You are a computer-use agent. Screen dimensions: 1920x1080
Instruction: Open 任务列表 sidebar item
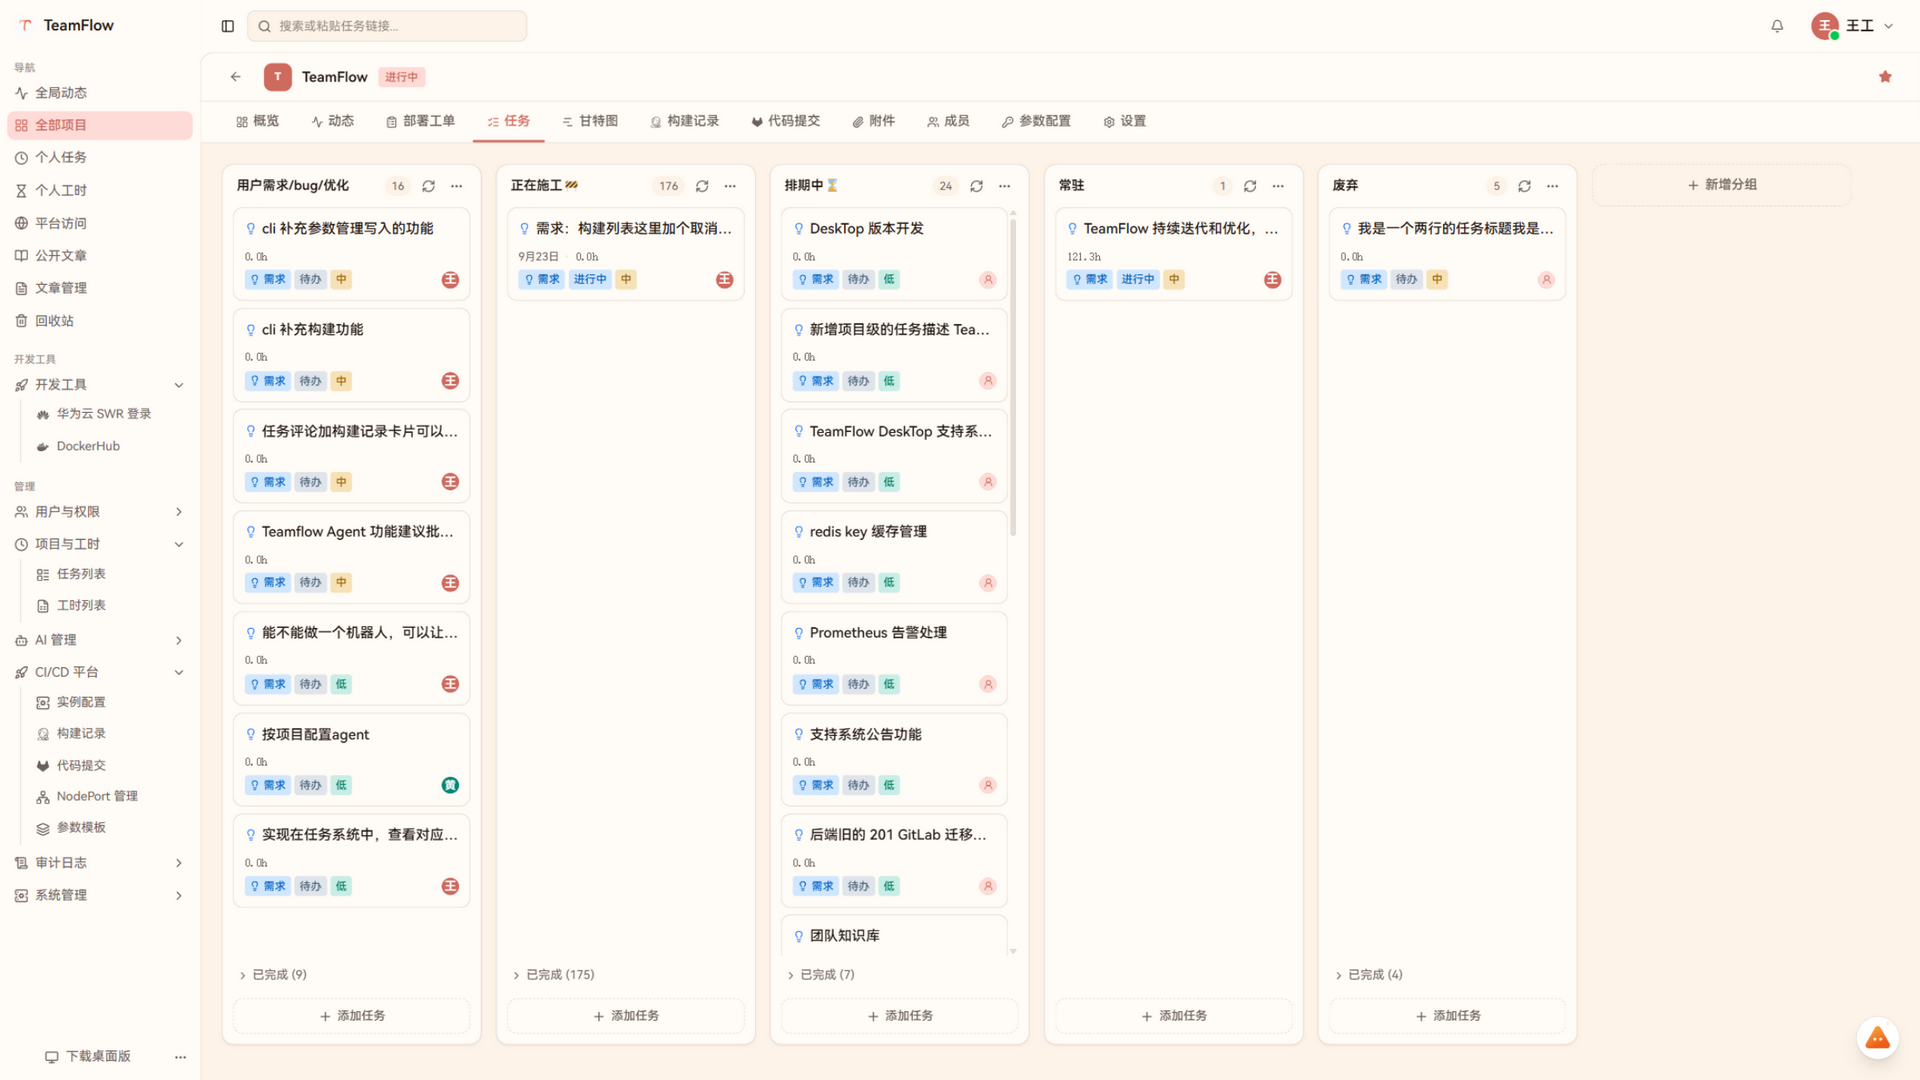81,575
